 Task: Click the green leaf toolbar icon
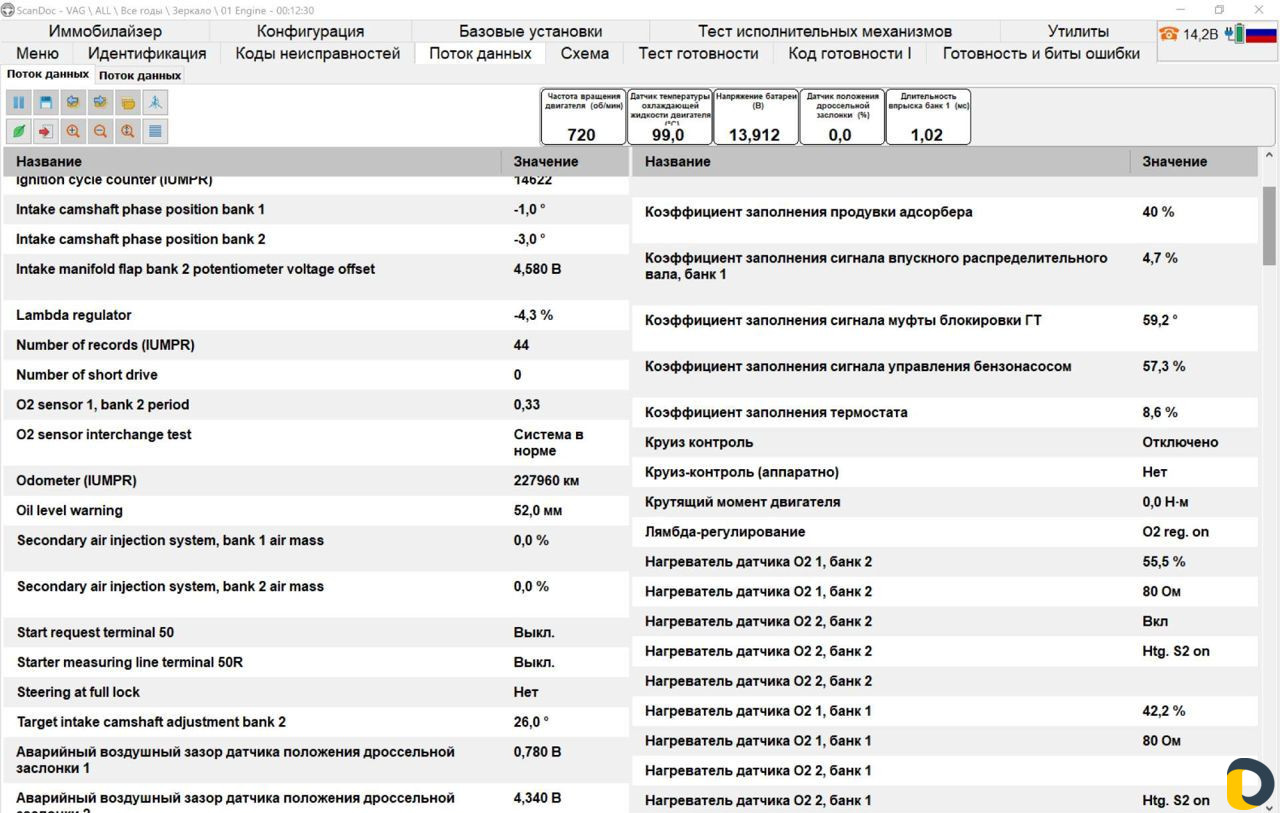(18, 131)
